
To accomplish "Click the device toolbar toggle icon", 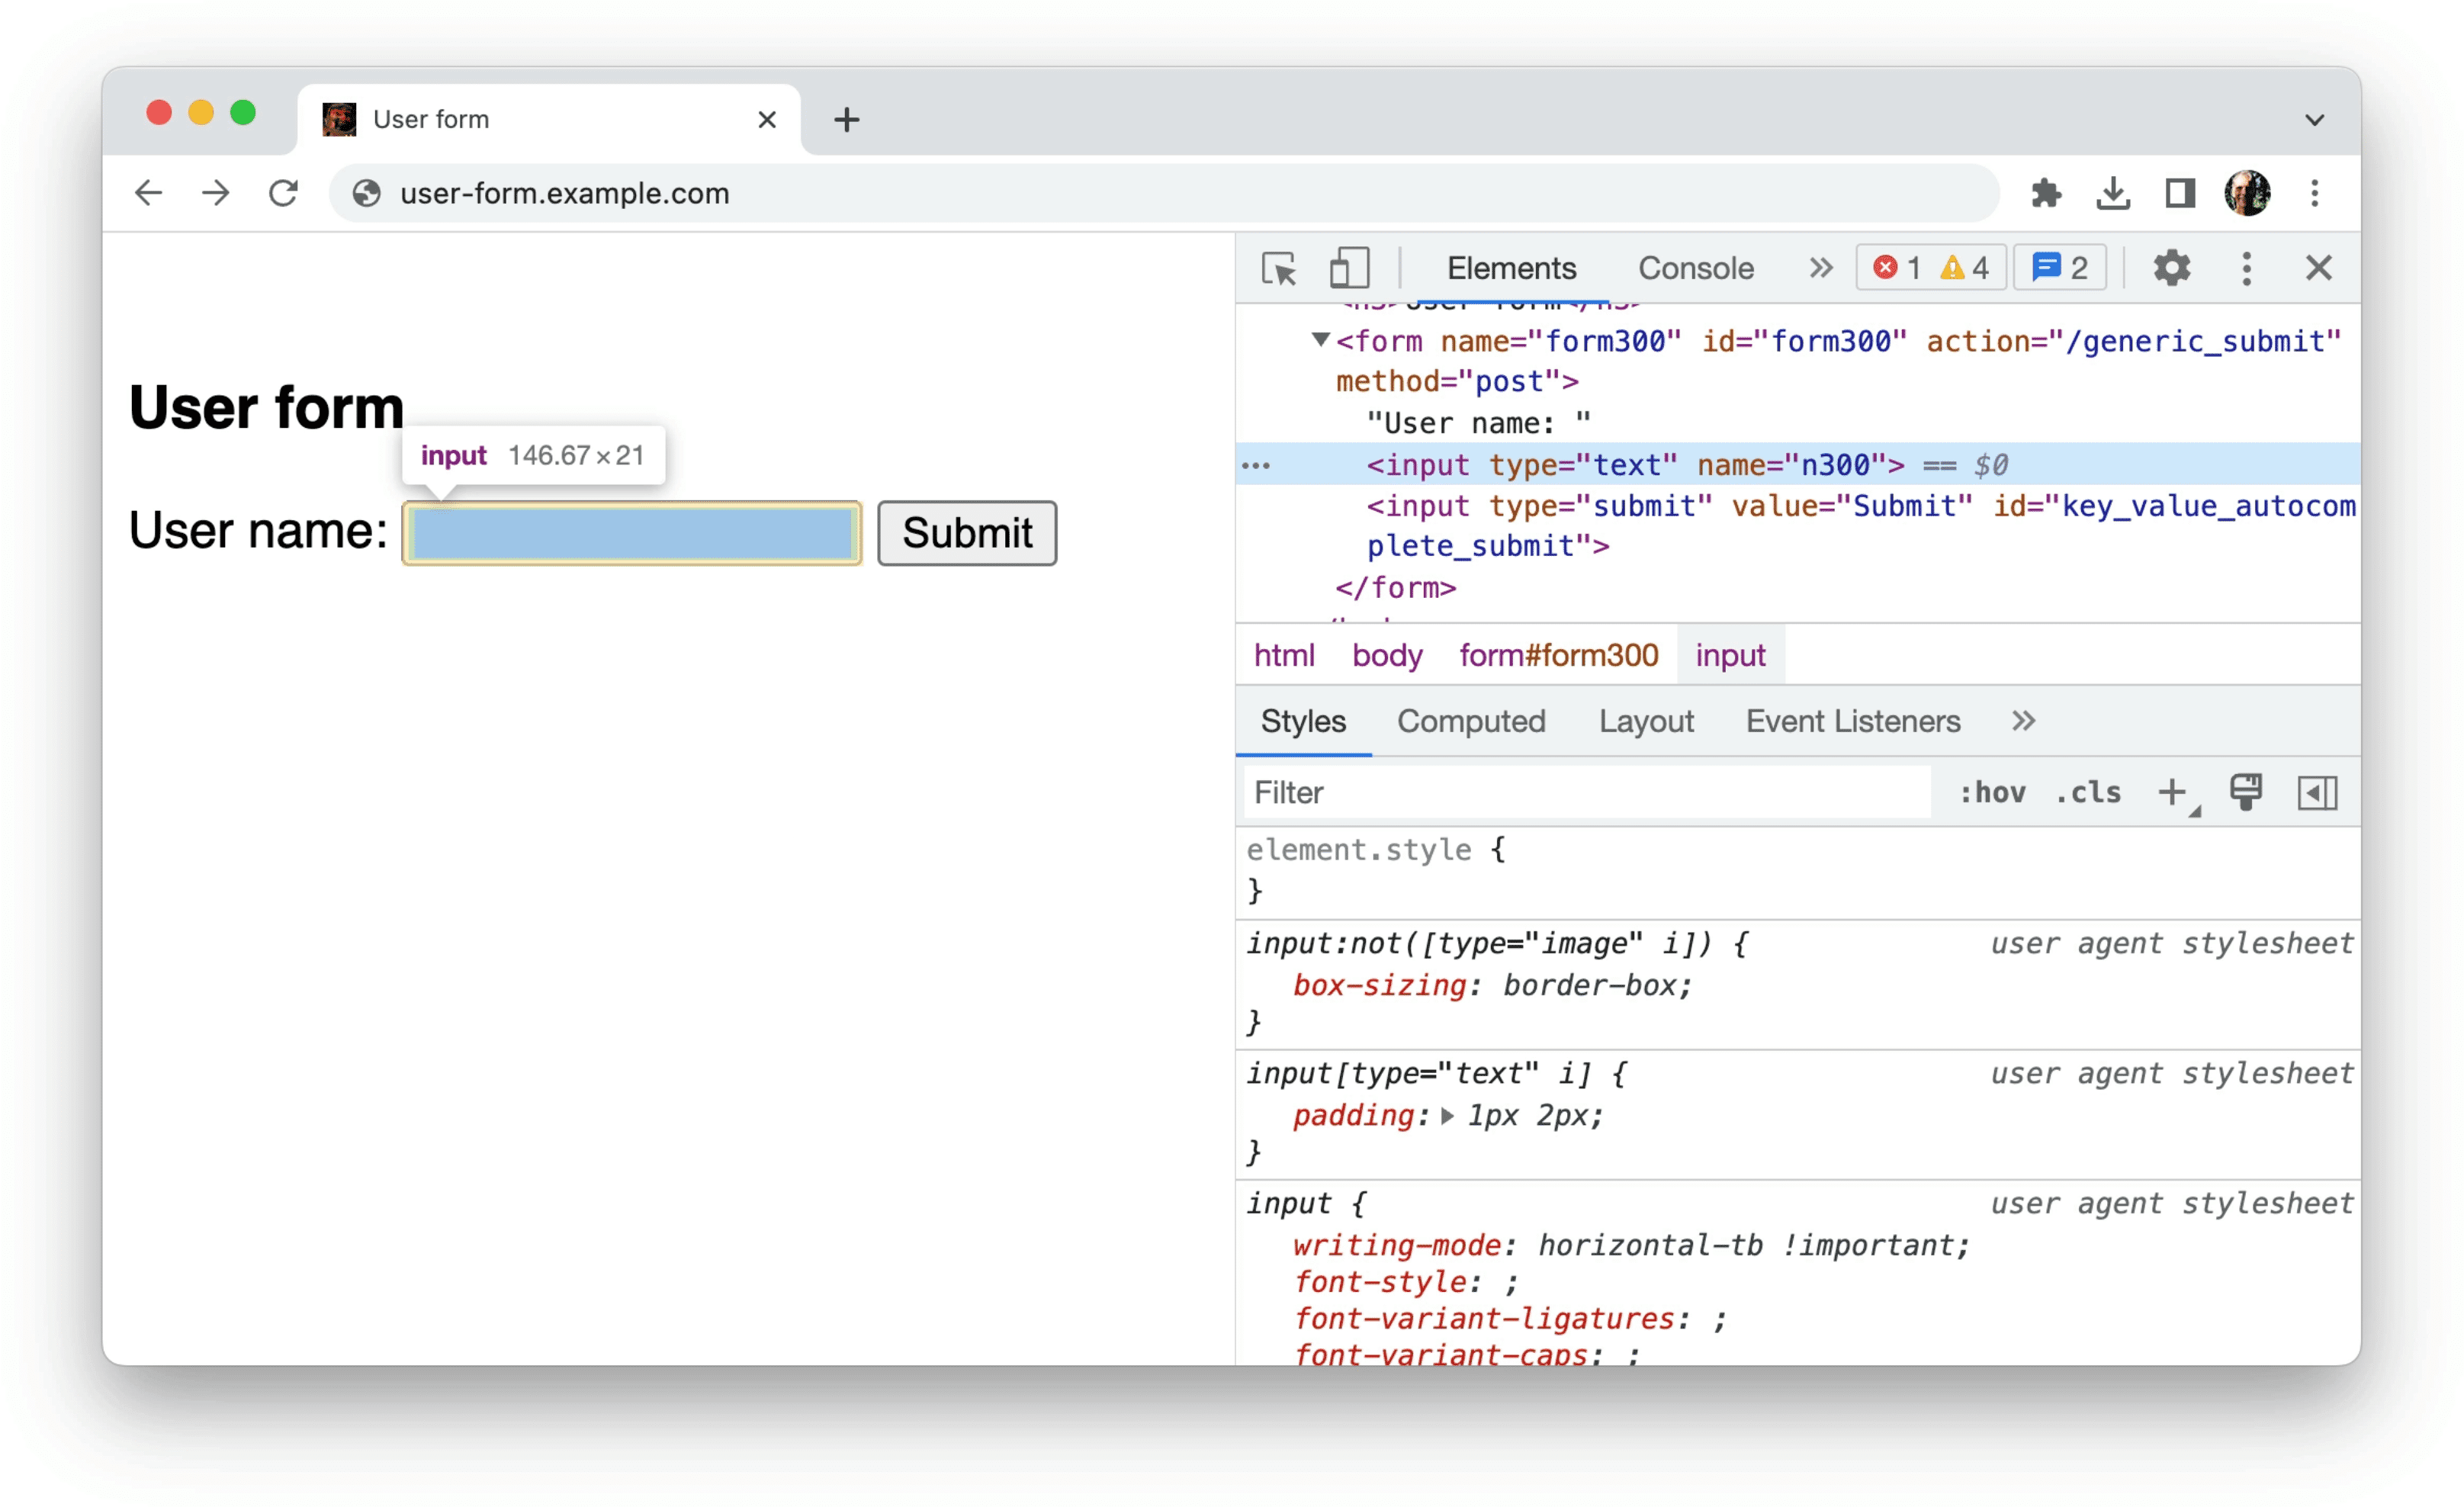I will (1347, 269).
